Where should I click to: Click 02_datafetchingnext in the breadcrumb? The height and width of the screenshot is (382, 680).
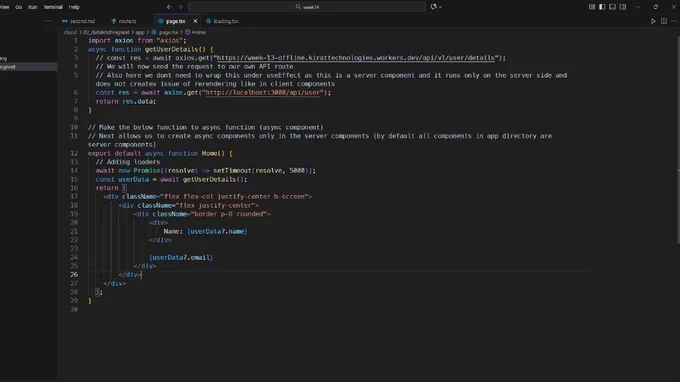[x=106, y=32]
